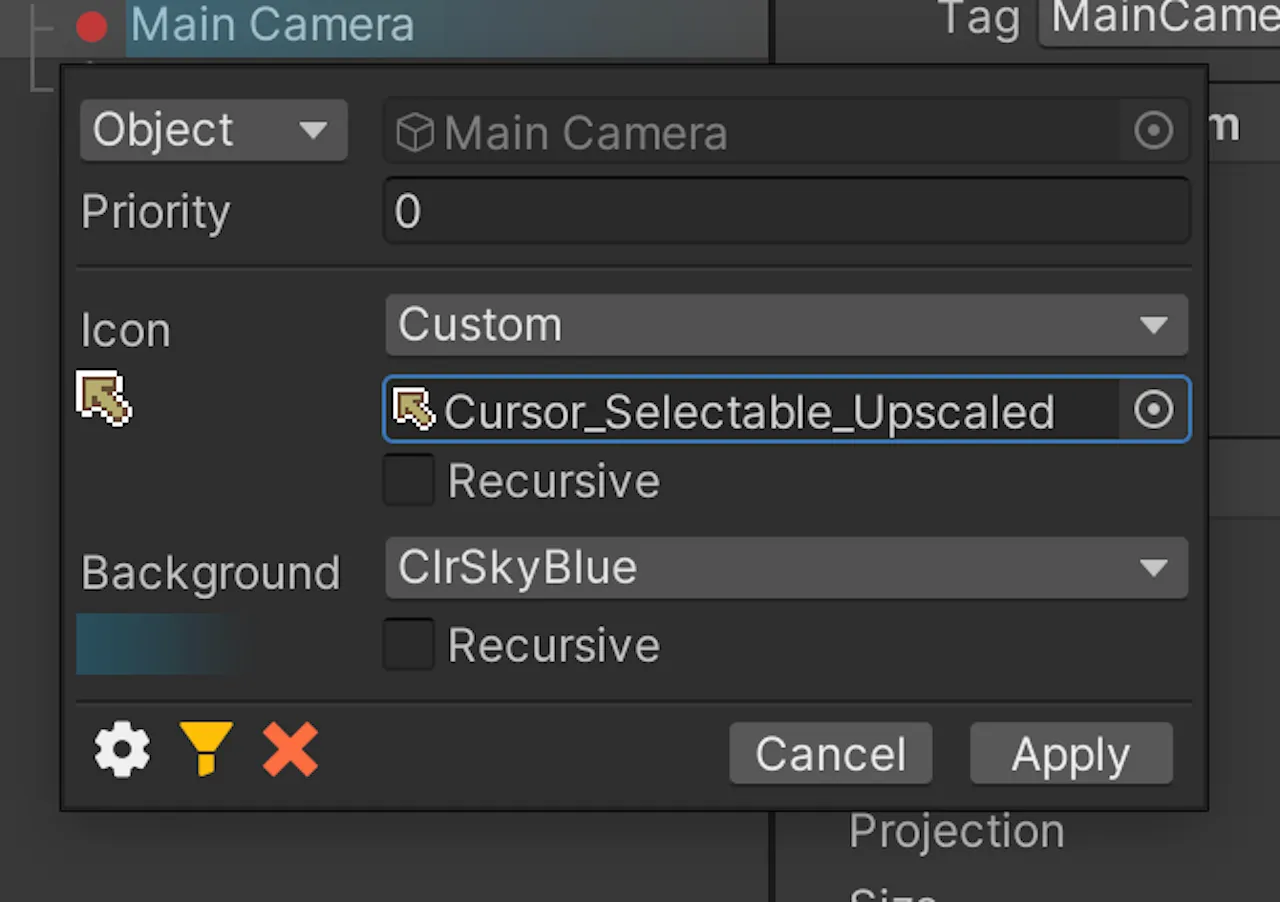Click the cursor icon preview under Icon label
Viewport: 1280px width, 902px height.
click(x=104, y=398)
